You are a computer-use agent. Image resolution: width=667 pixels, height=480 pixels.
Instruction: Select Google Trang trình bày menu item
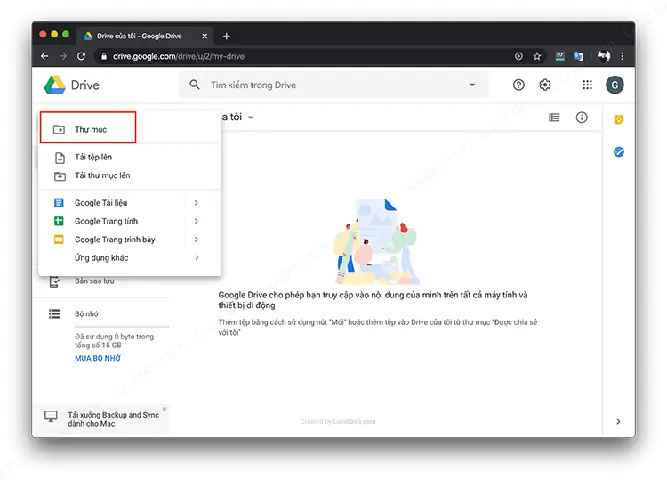tap(130, 239)
